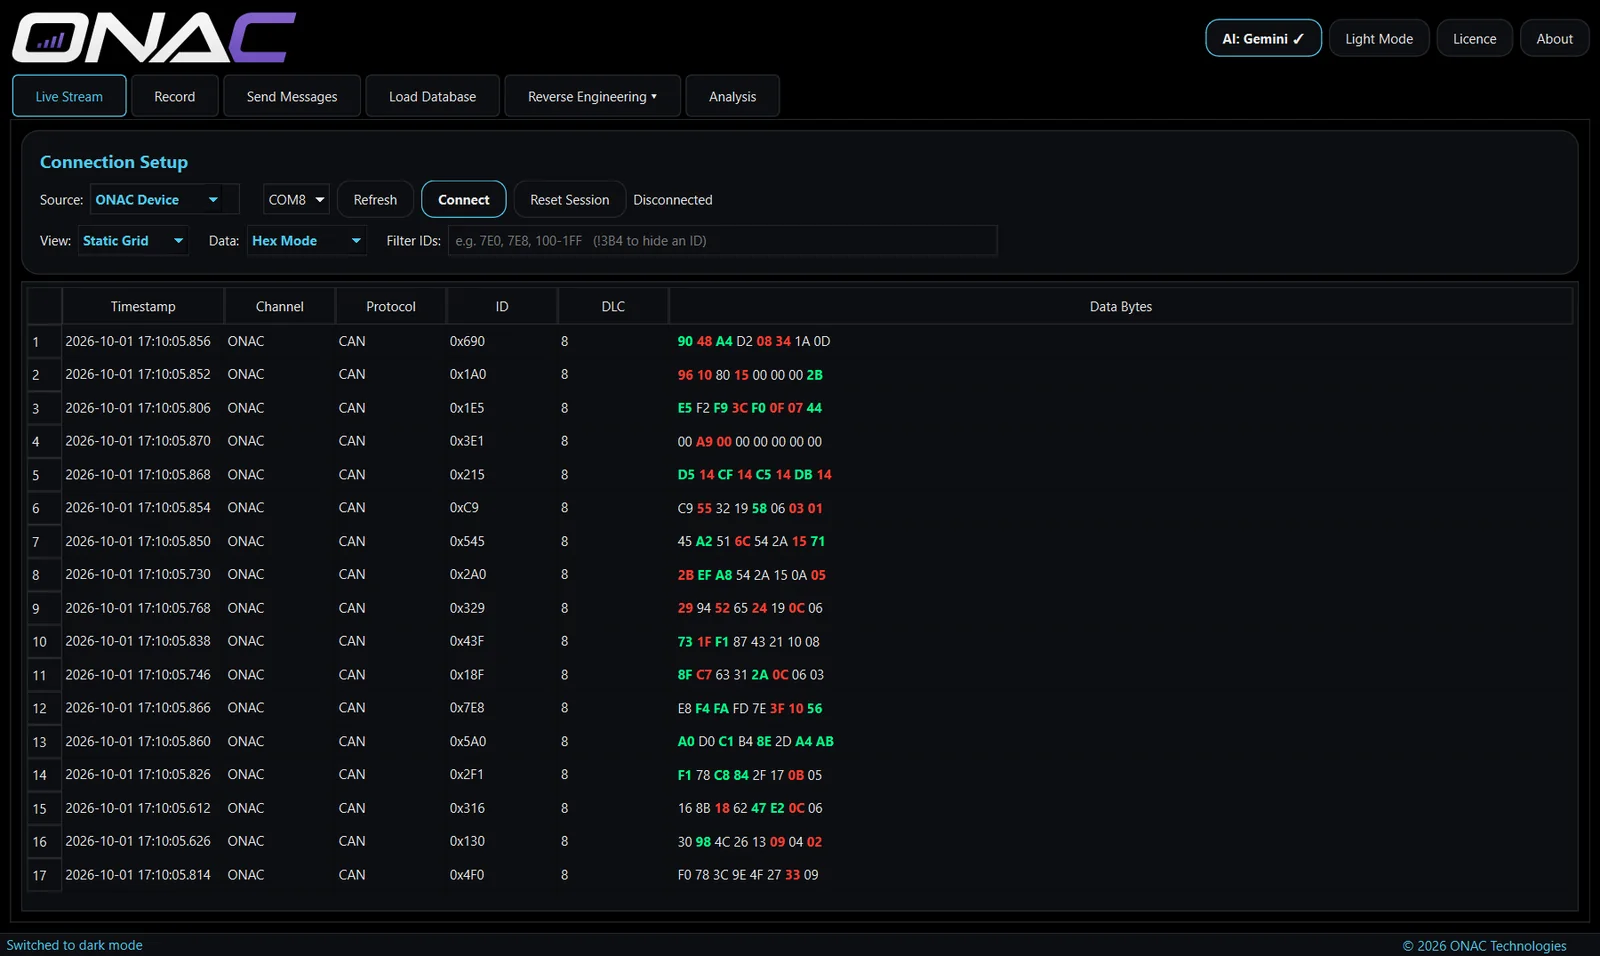The height and width of the screenshot is (956, 1600).
Task: Switch to the Live Stream tab
Action: pyautogui.click(x=69, y=97)
